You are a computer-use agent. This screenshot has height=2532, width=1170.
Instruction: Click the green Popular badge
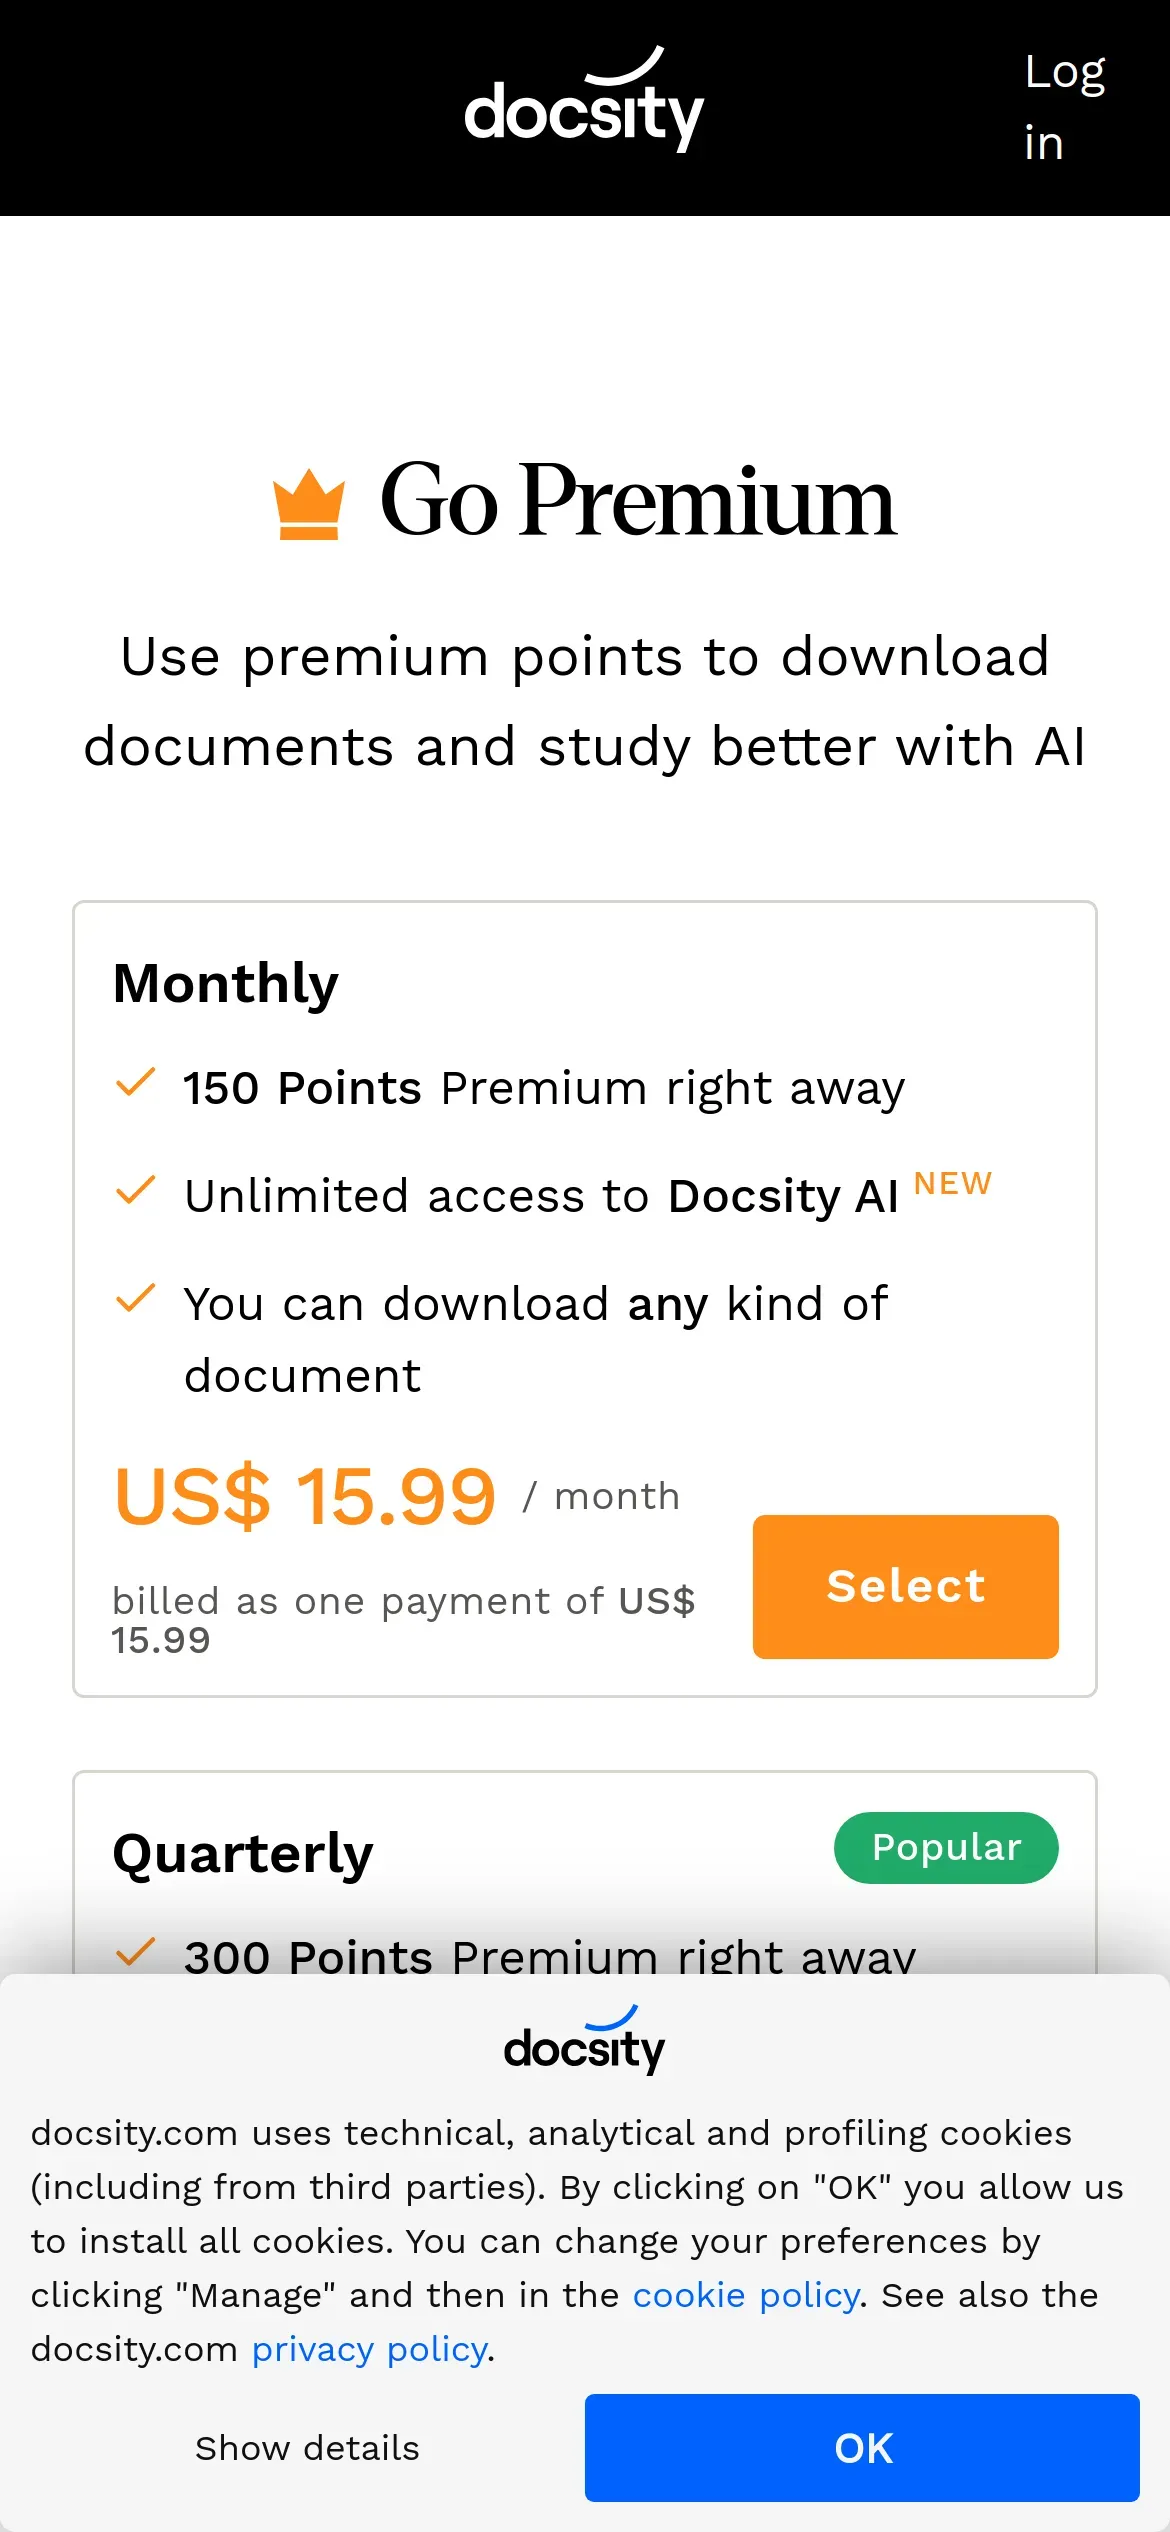[946, 1847]
